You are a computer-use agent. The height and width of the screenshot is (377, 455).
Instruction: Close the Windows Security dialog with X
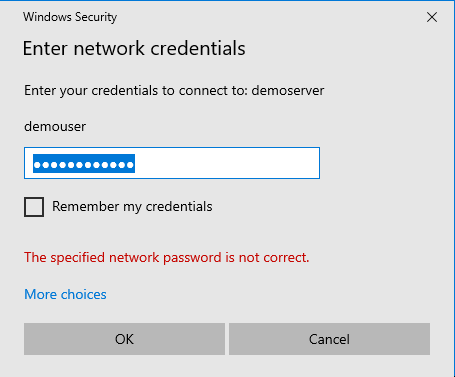[x=432, y=17]
